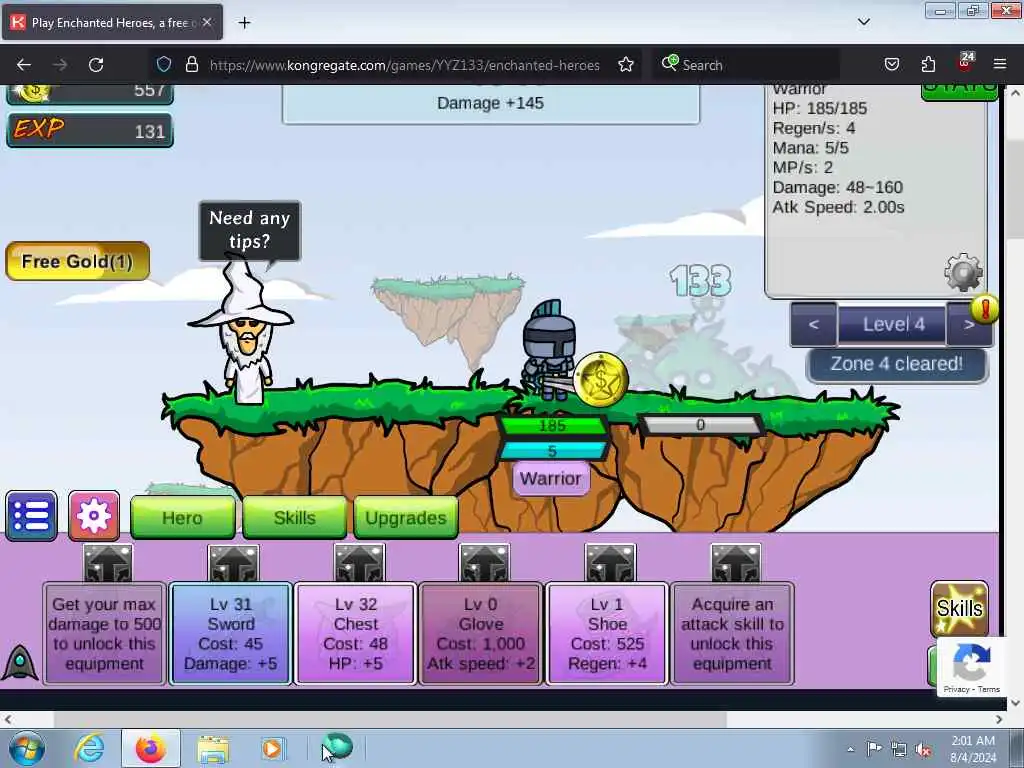
Task: Open the Windows Start orb
Action: [x=27, y=748]
